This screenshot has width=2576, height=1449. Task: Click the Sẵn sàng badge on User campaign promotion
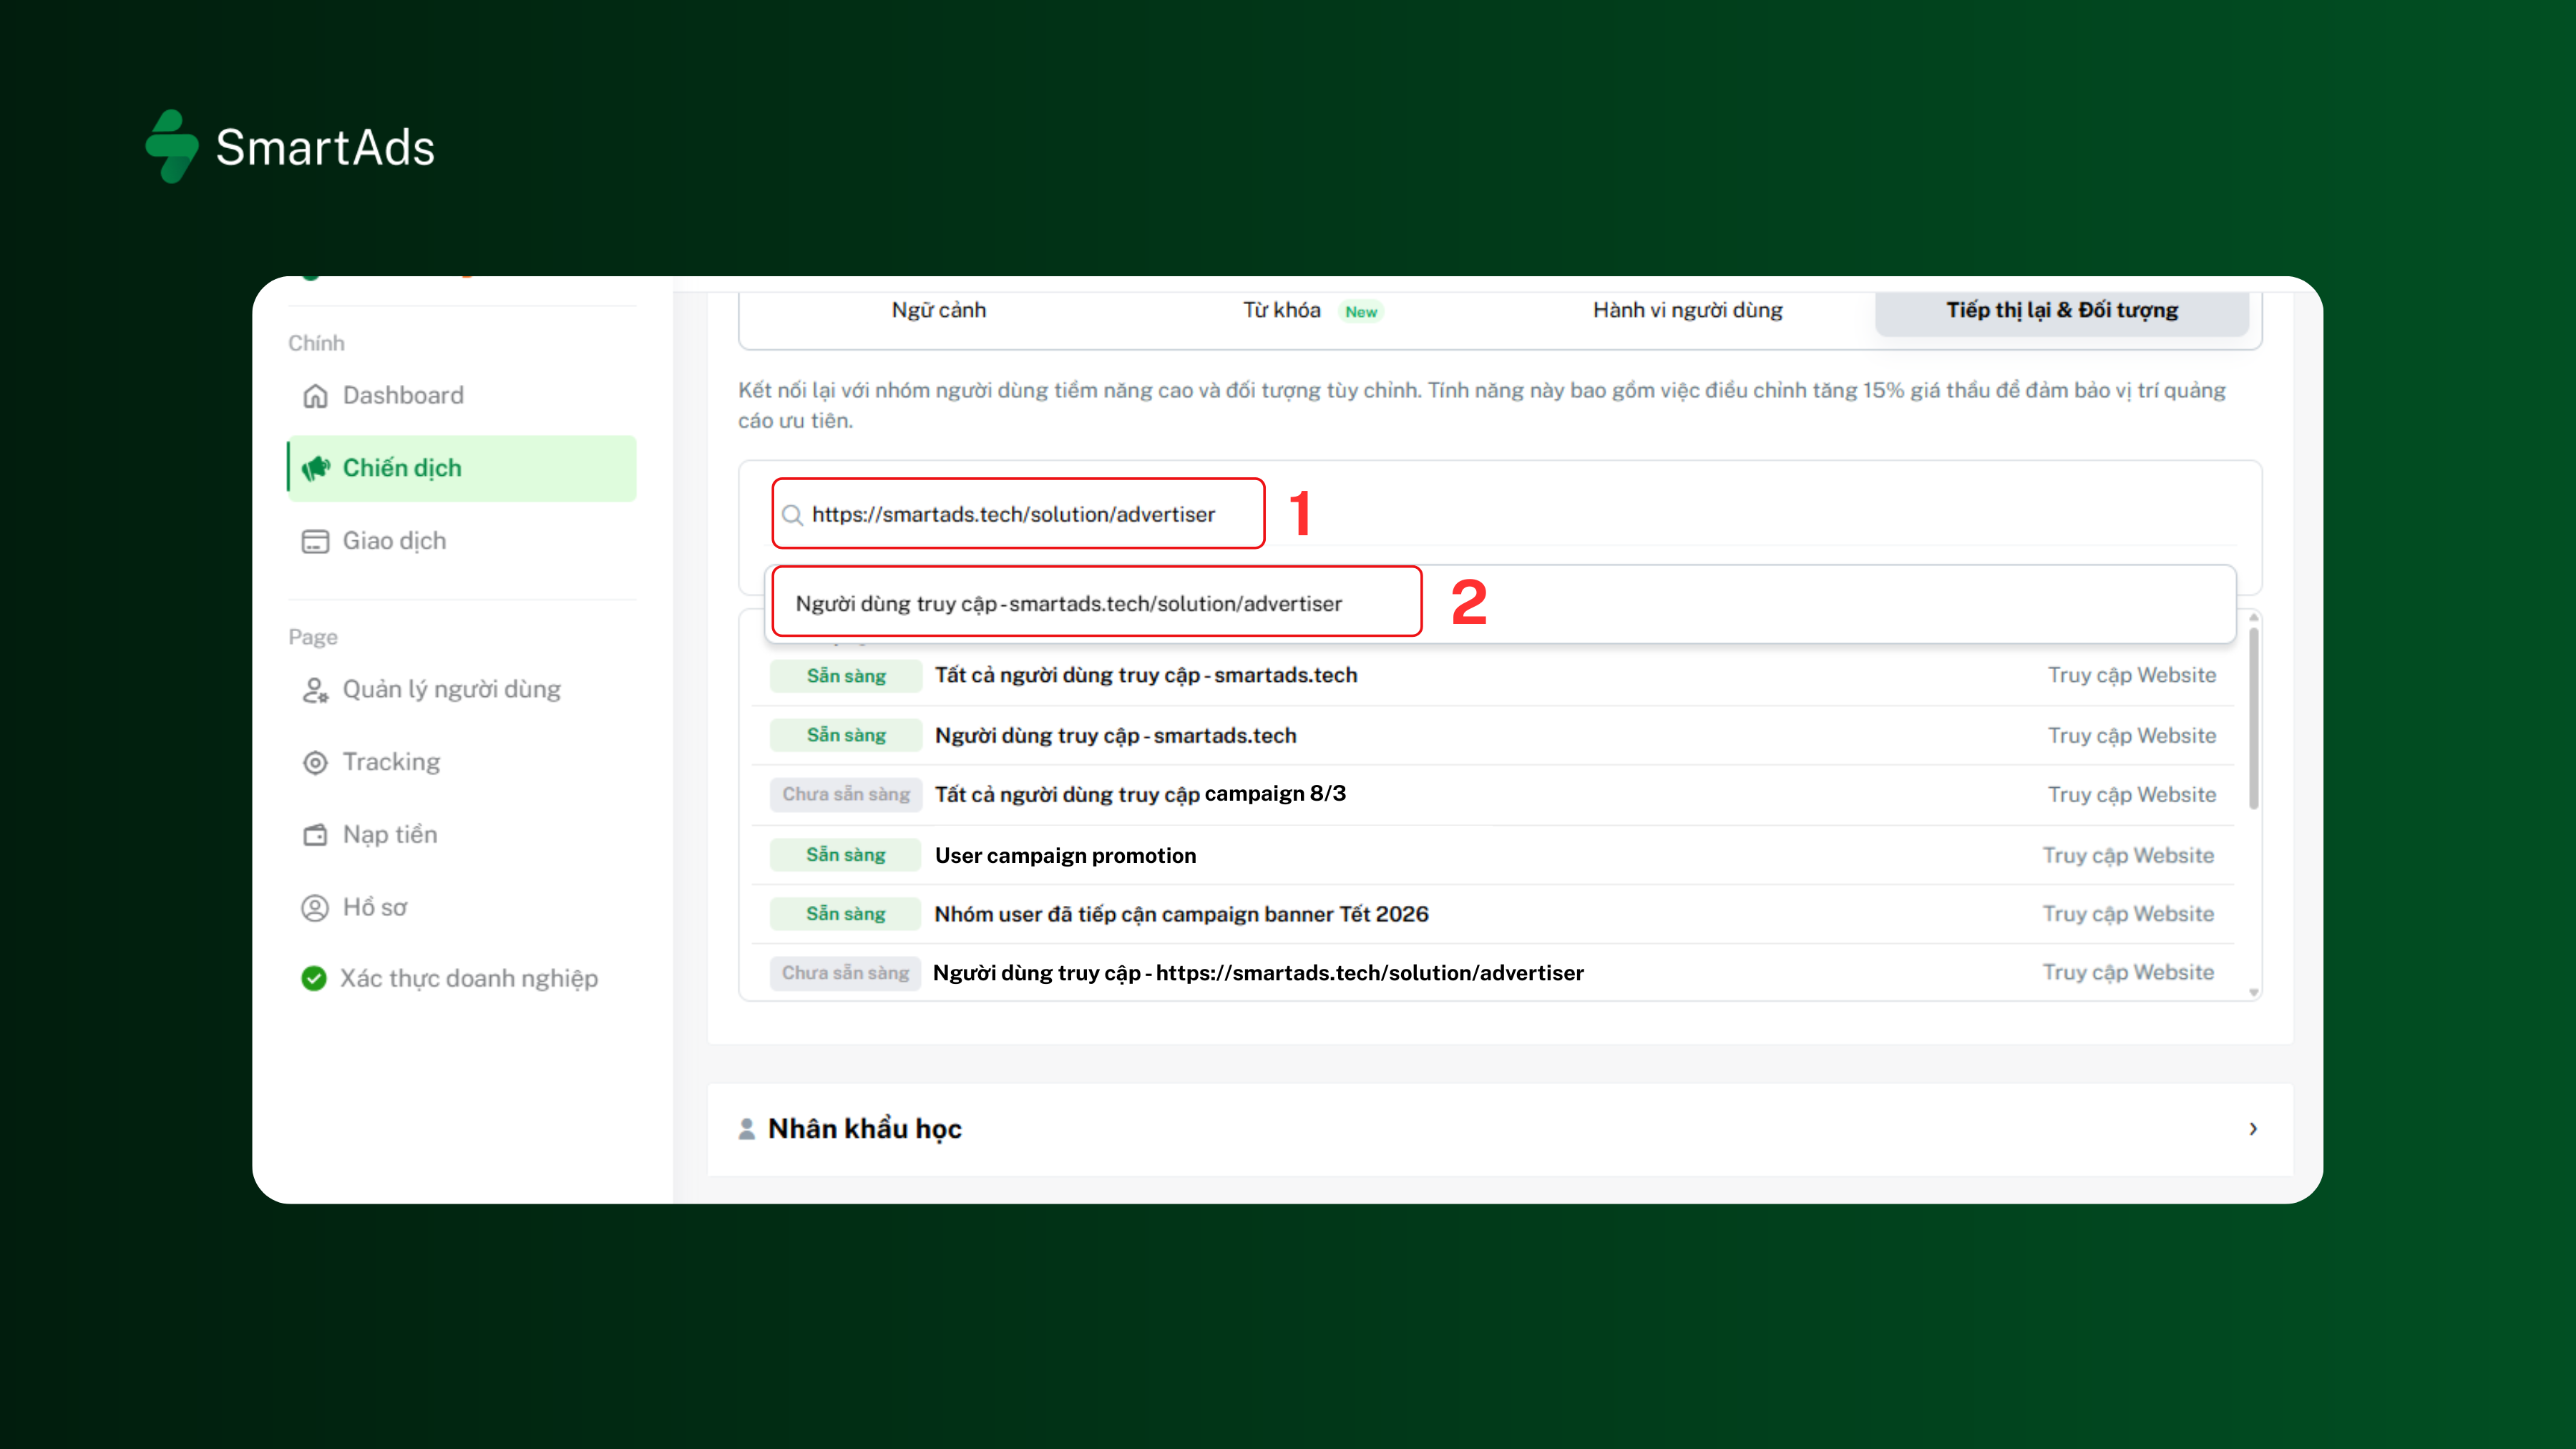pyautogui.click(x=845, y=855)
